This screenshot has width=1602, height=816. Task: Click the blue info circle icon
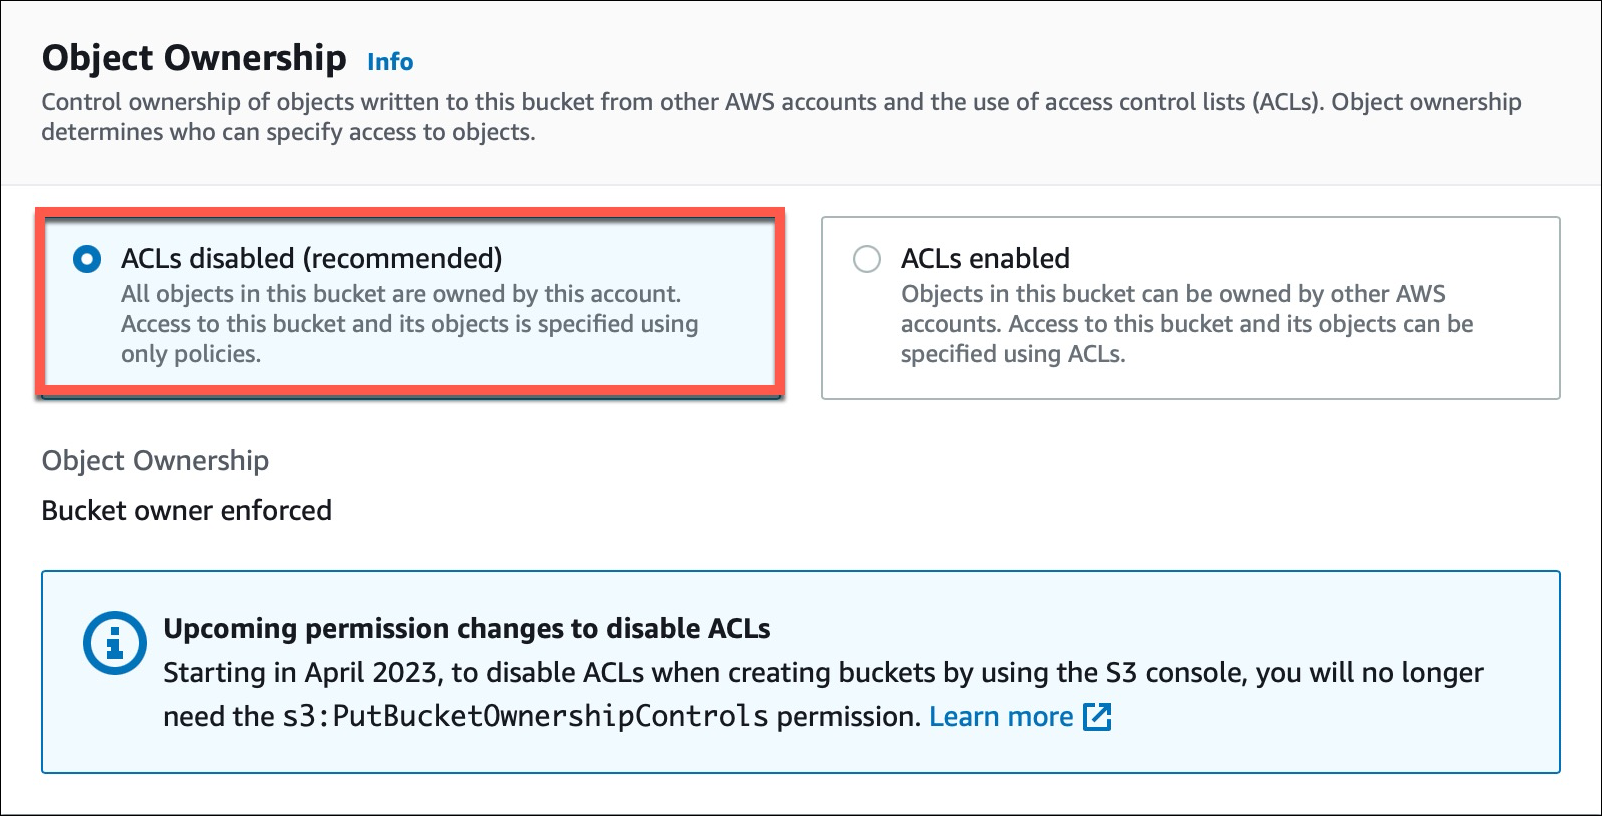coord(115,643)
